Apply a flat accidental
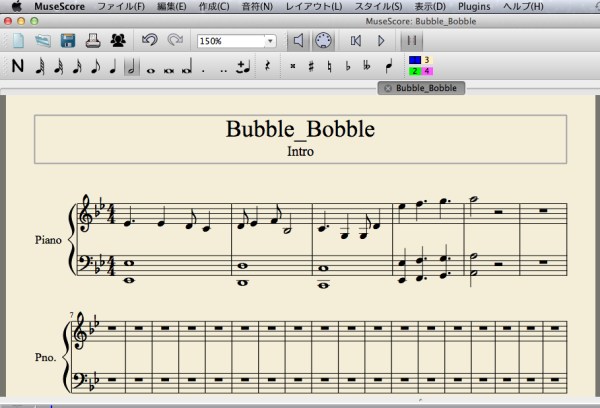This screenshot has width=600, height=408. coord(347,66)
